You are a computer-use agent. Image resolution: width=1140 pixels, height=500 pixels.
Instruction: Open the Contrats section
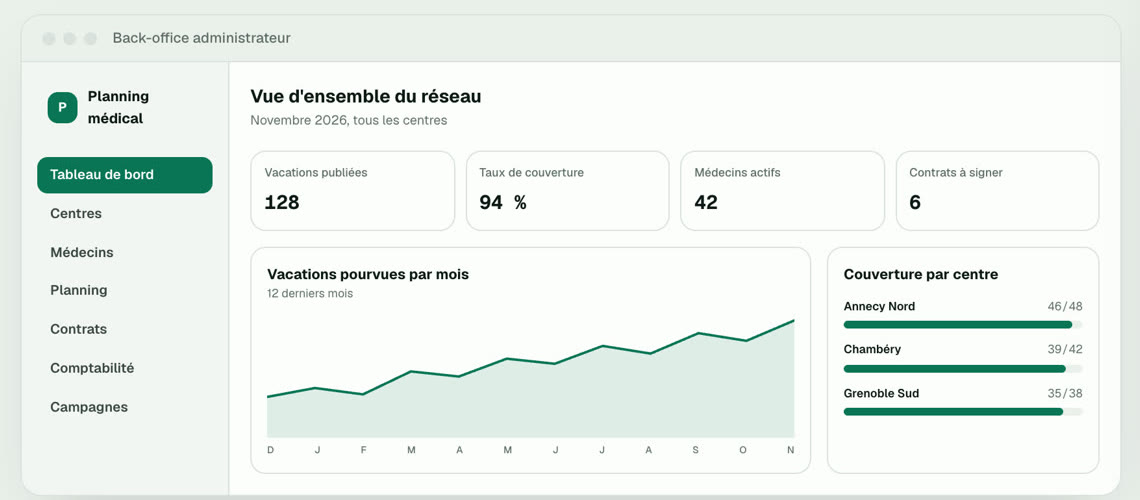[x=79, y=329]
